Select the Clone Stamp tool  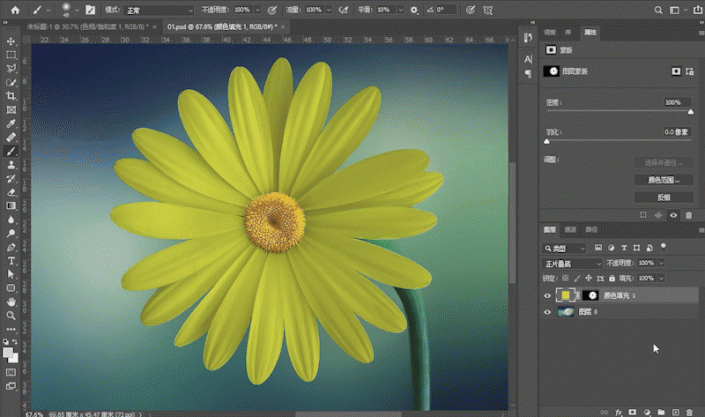[x=10, y=164]
